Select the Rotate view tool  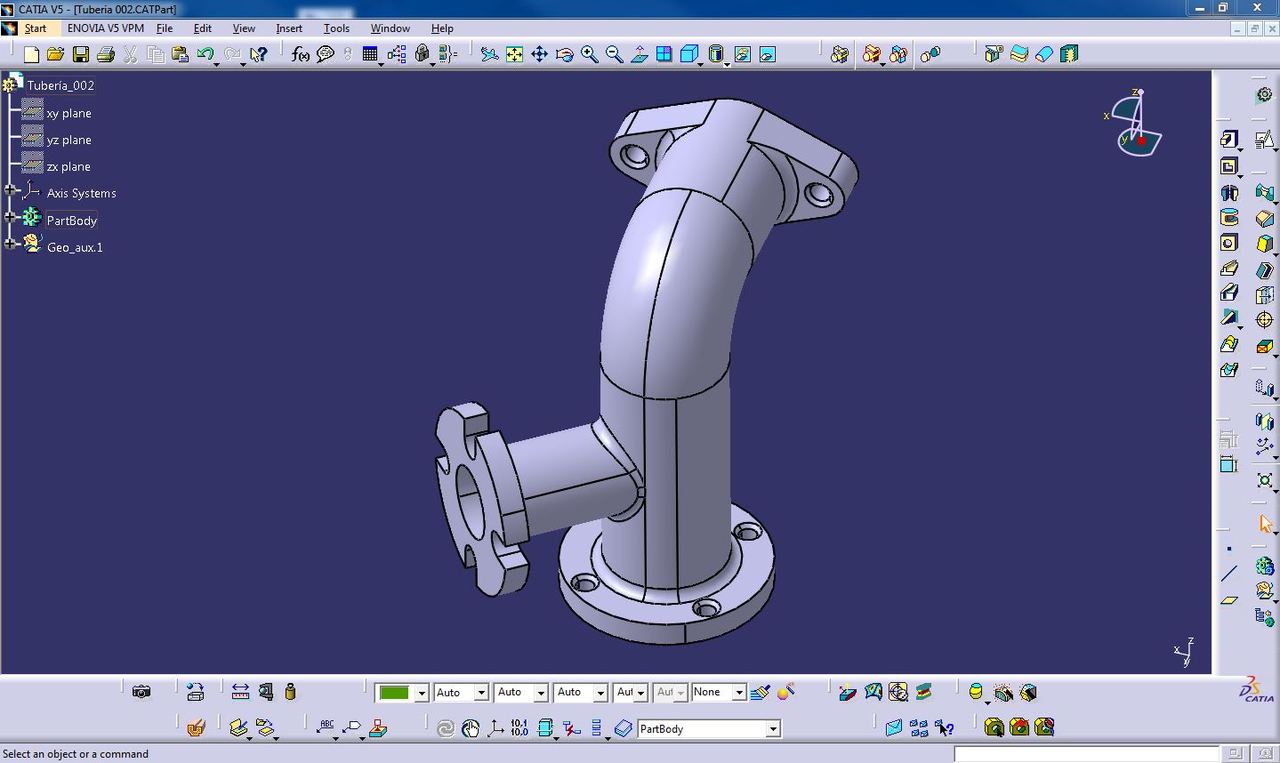[564, 54]
